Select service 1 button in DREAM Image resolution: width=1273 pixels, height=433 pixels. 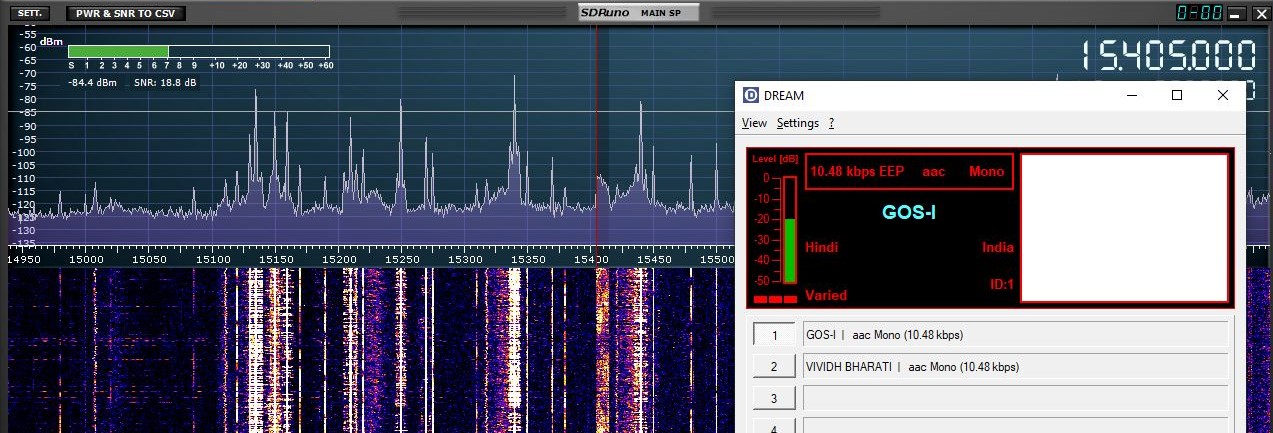tap(774, 335)
